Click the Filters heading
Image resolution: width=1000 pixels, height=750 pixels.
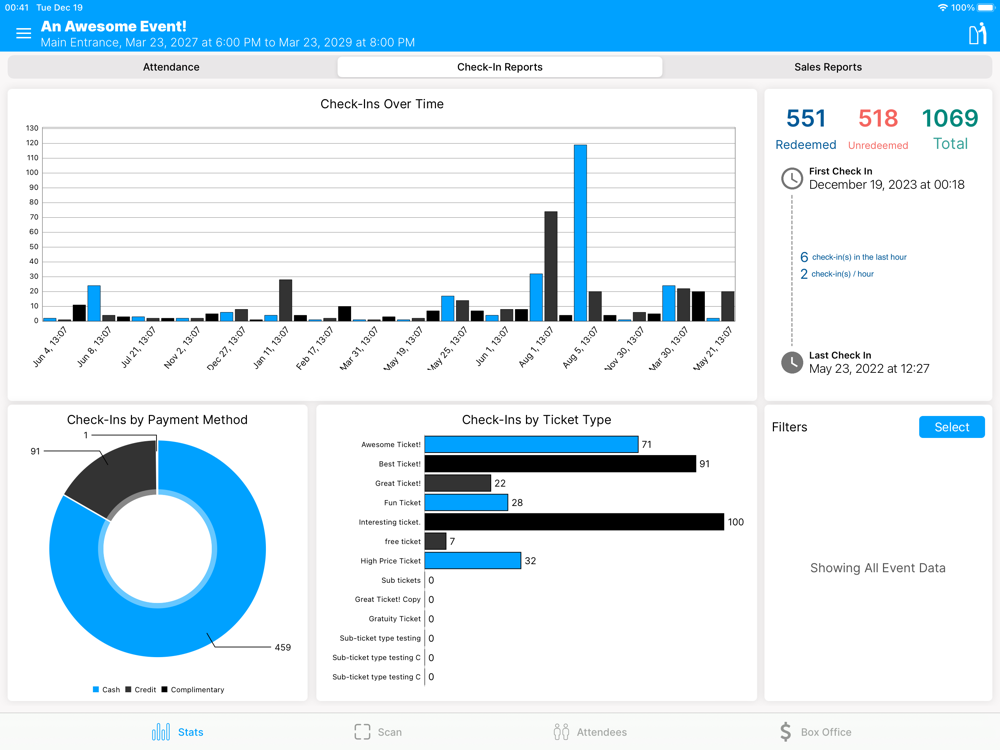point(789,427)
